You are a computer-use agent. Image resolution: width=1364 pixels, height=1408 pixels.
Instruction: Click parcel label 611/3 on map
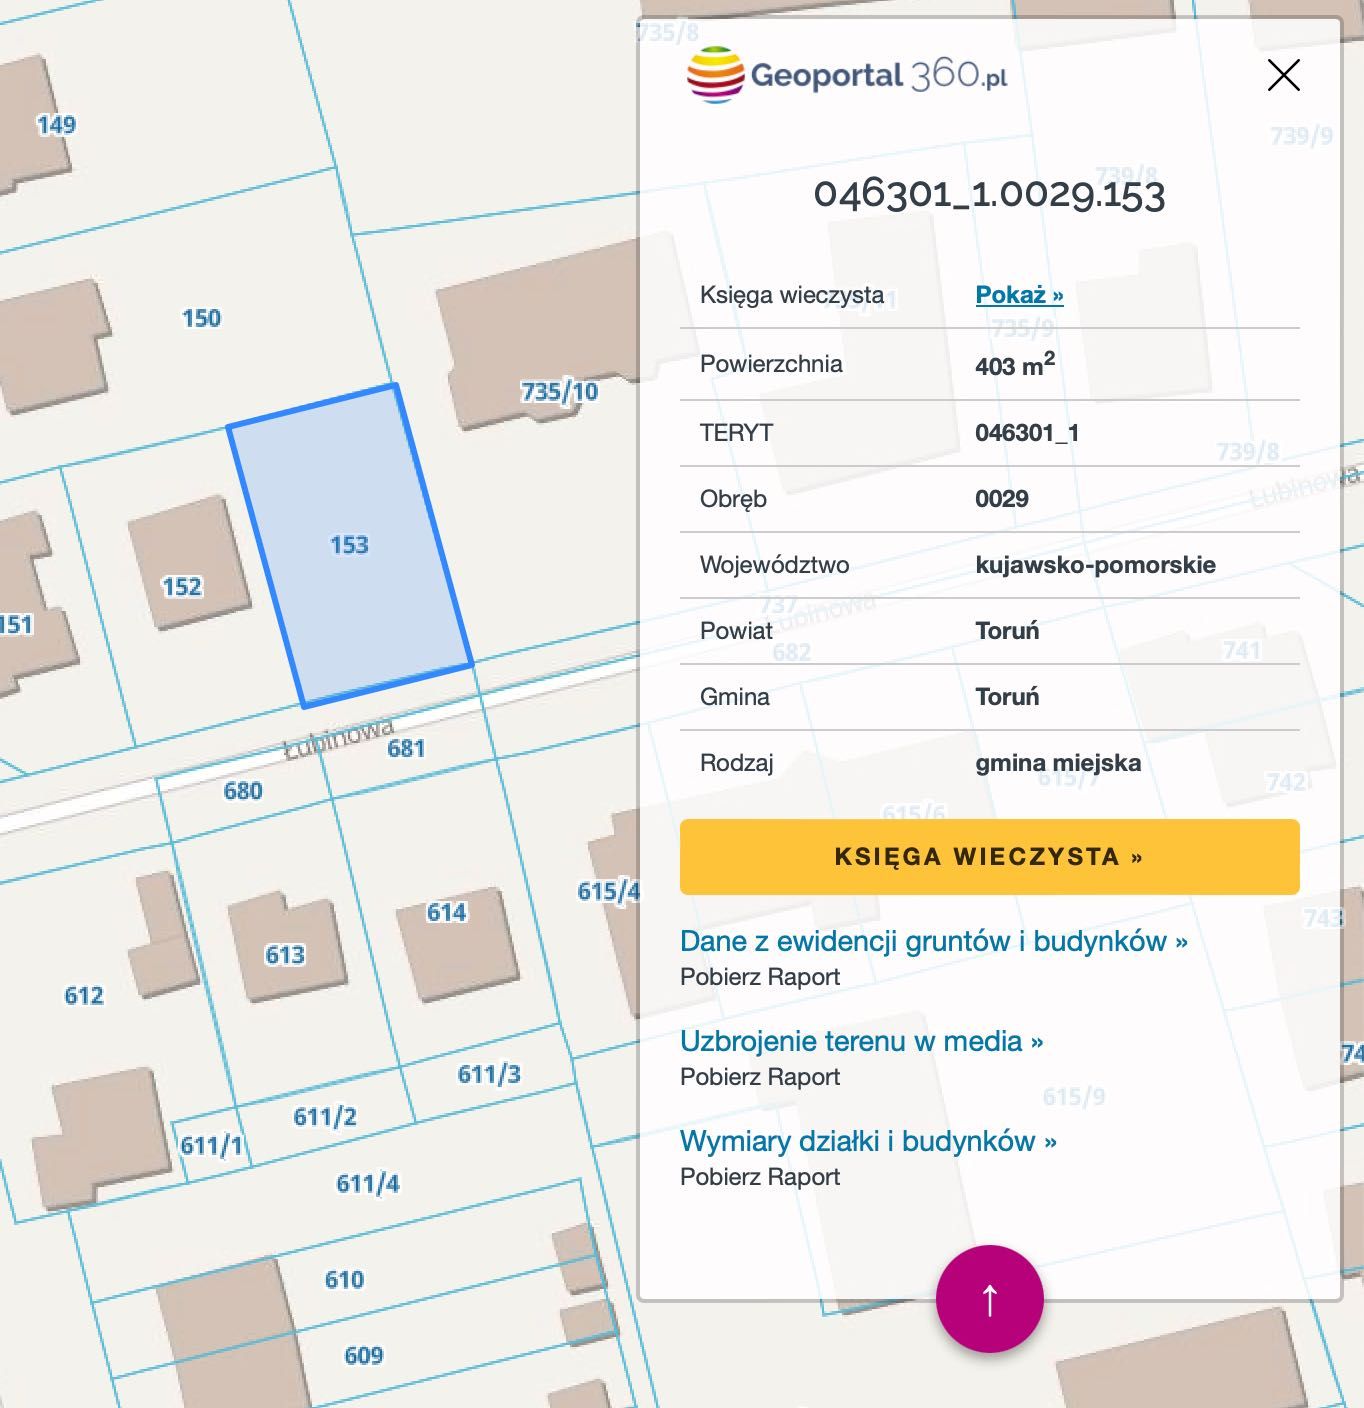coord(489,1074)
